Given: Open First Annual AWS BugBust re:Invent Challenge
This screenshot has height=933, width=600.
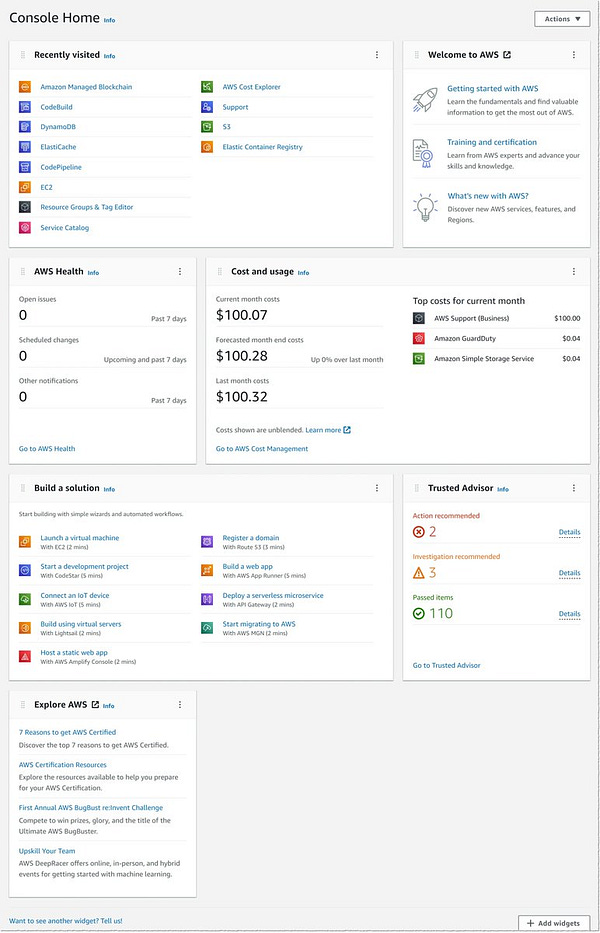Looking at the screenshot, I should (90, 807).
